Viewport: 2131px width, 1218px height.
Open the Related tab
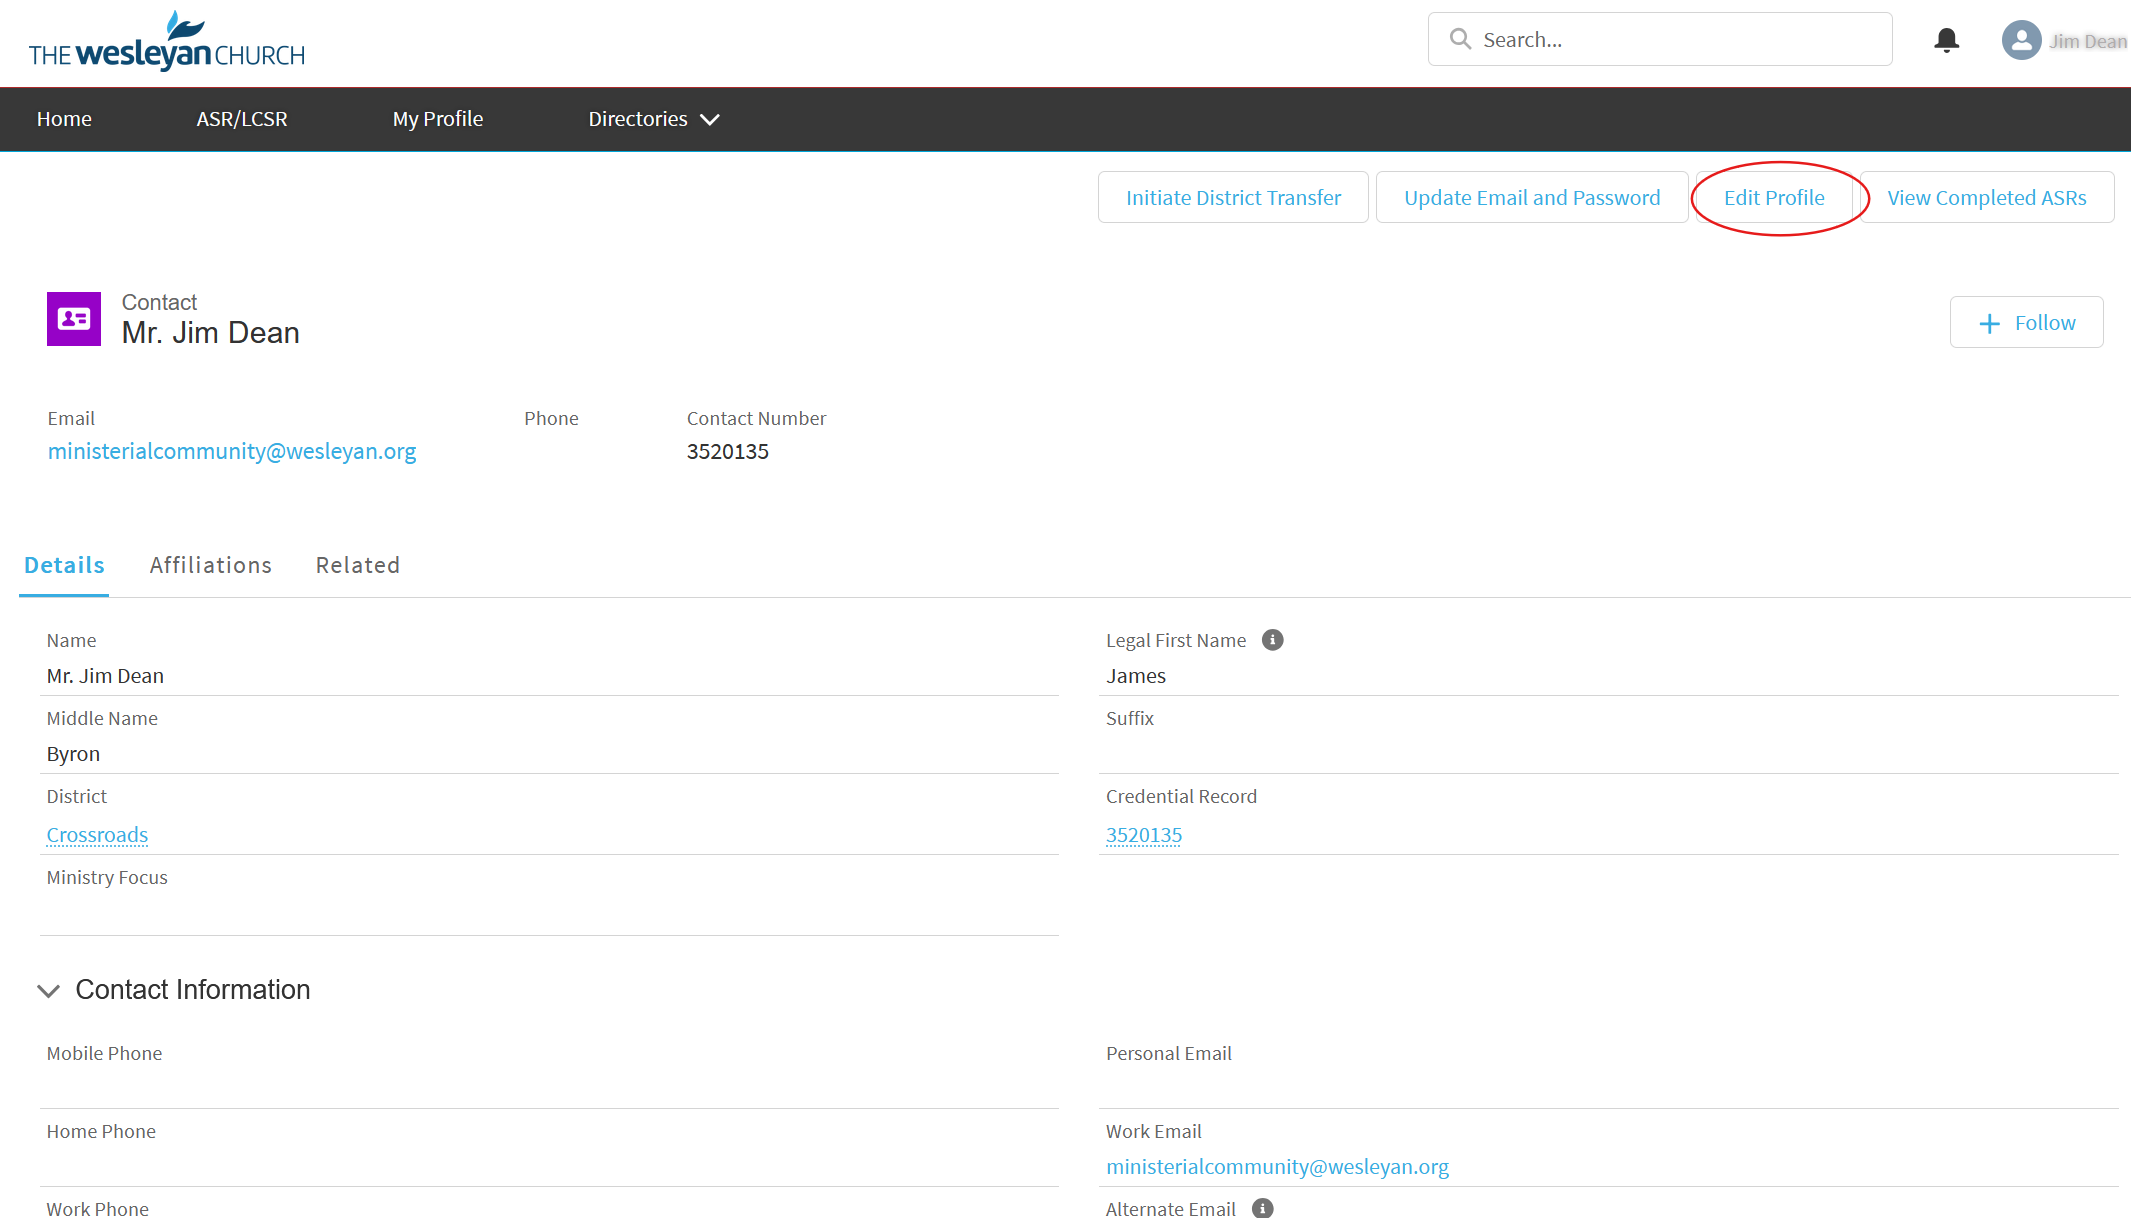coord(357,565)
